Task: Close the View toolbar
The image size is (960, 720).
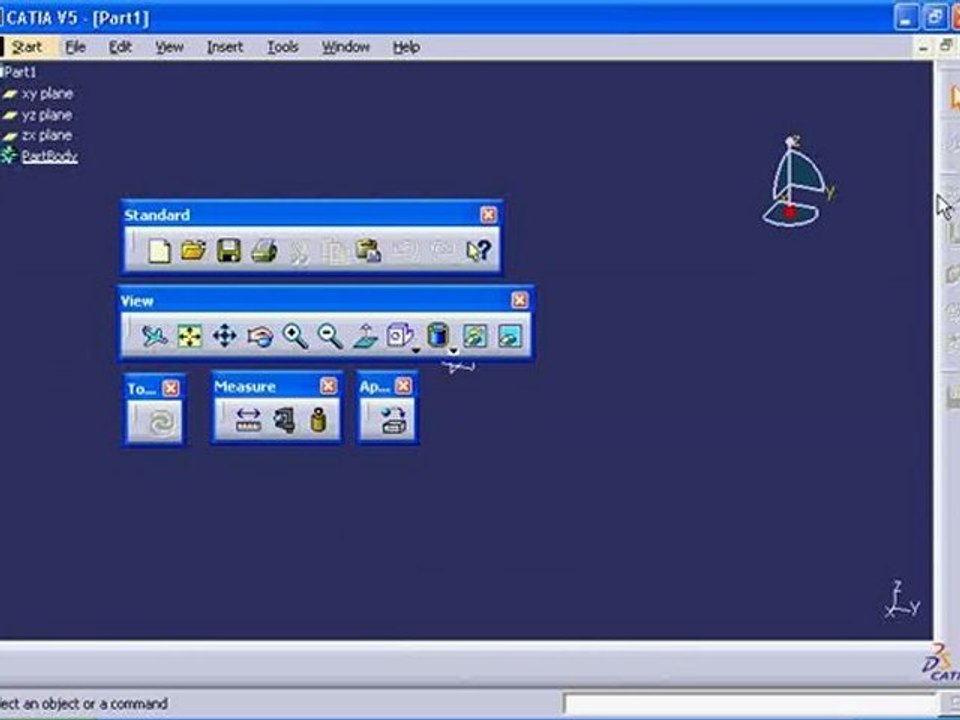Action: (x=519, y=300)
